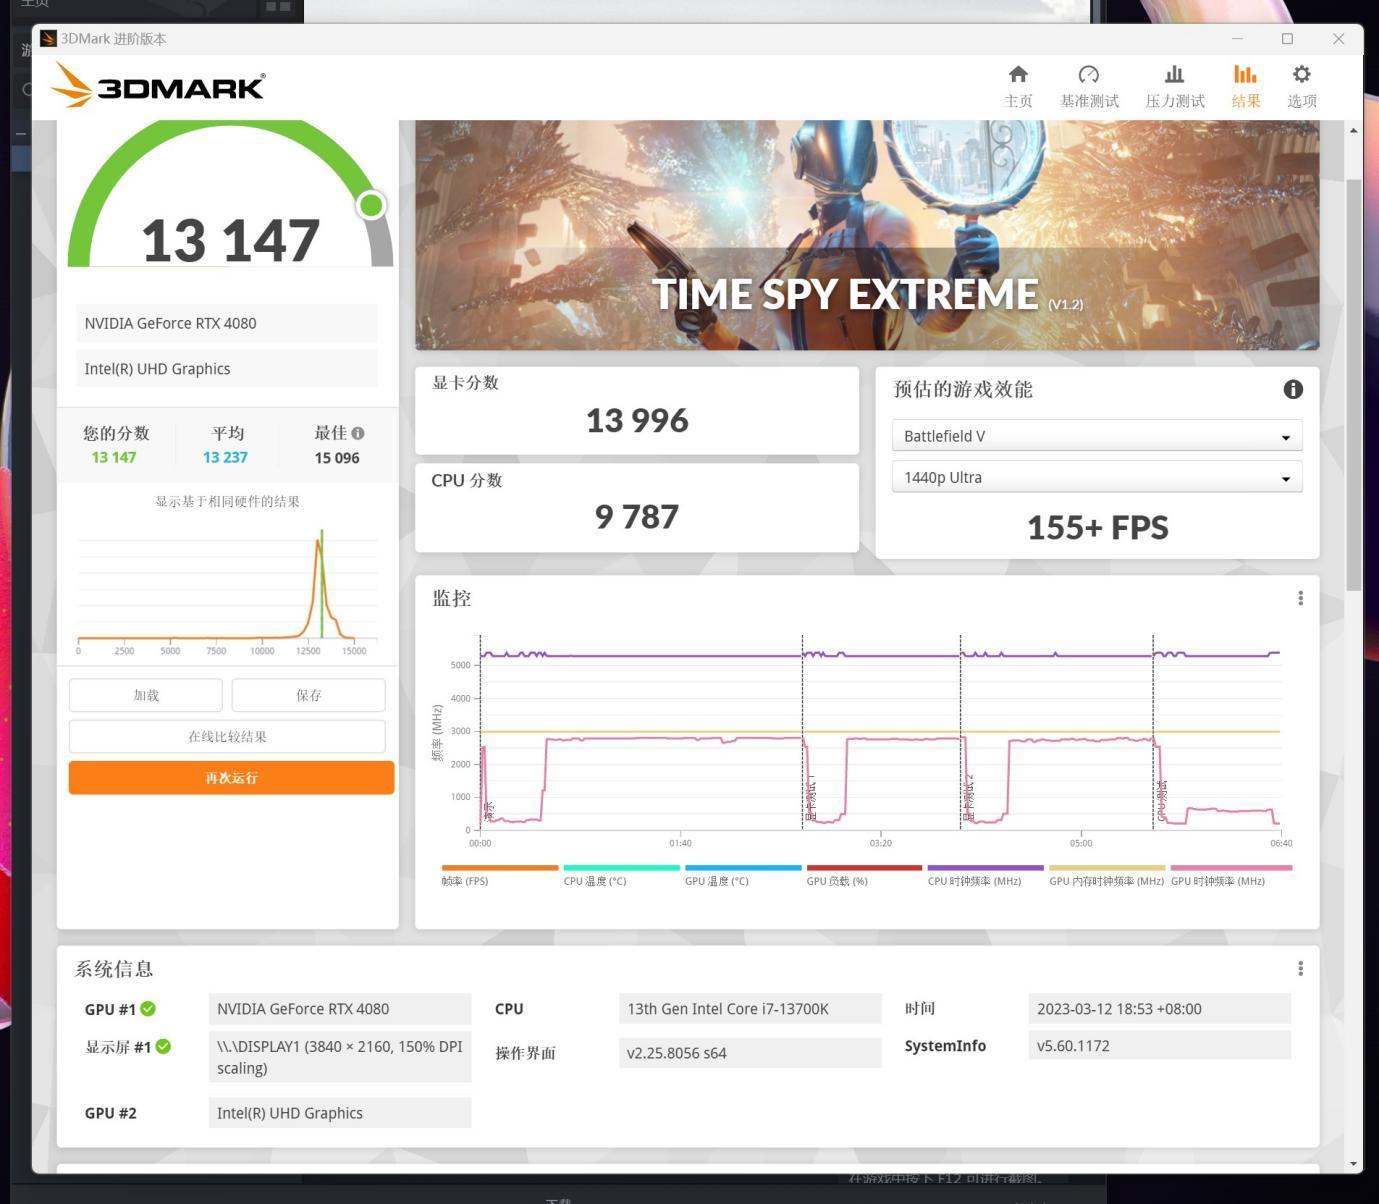Click the info icon beside estimated game performance

click(x=1293, y=389)
